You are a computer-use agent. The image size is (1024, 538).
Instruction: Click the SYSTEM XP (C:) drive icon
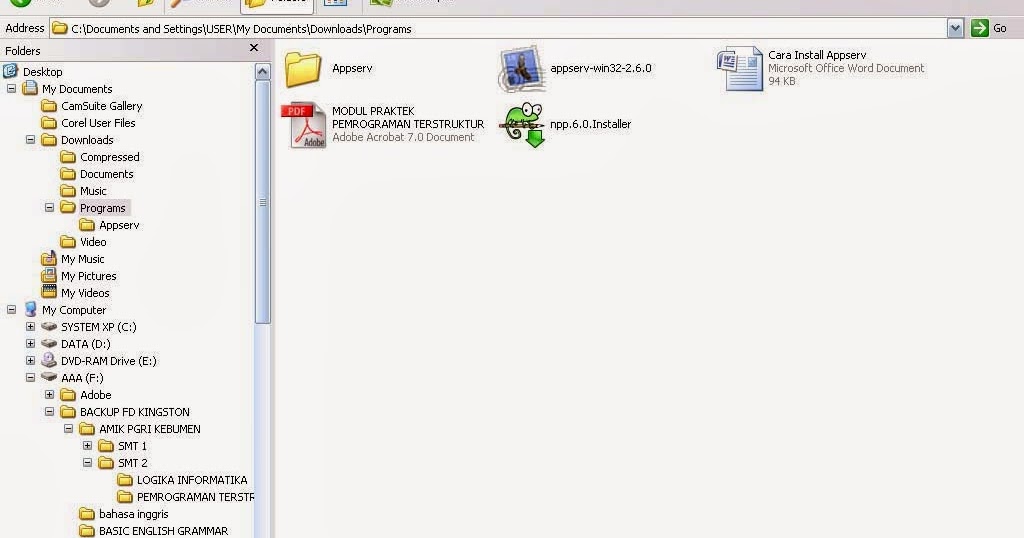[49, 326]
